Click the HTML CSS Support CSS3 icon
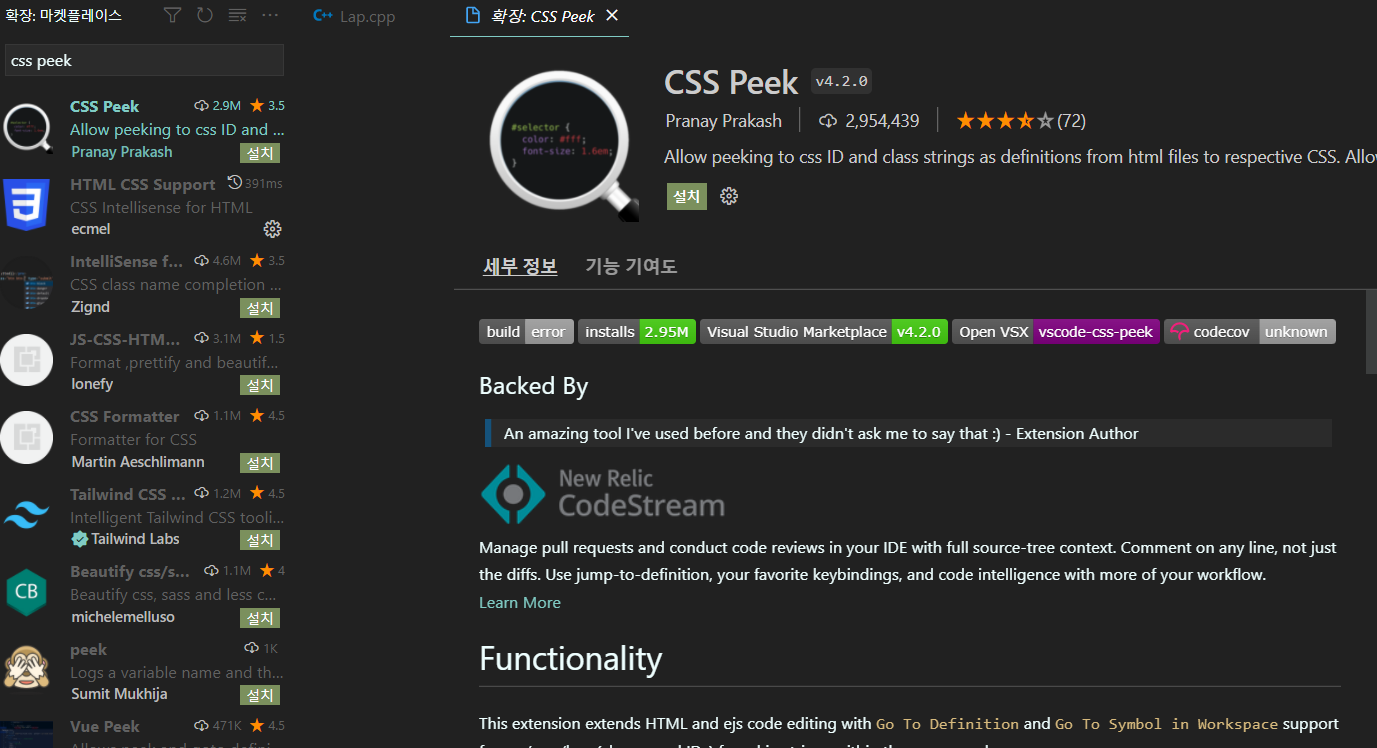The width and height of the screenshot is (1377, 748). (27, 205)
